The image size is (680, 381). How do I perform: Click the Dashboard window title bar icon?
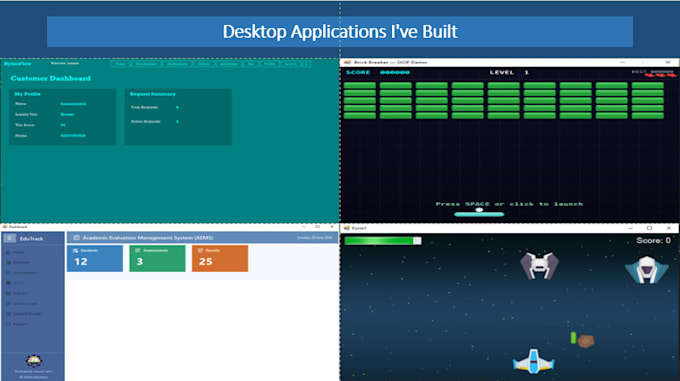point(5,227)
